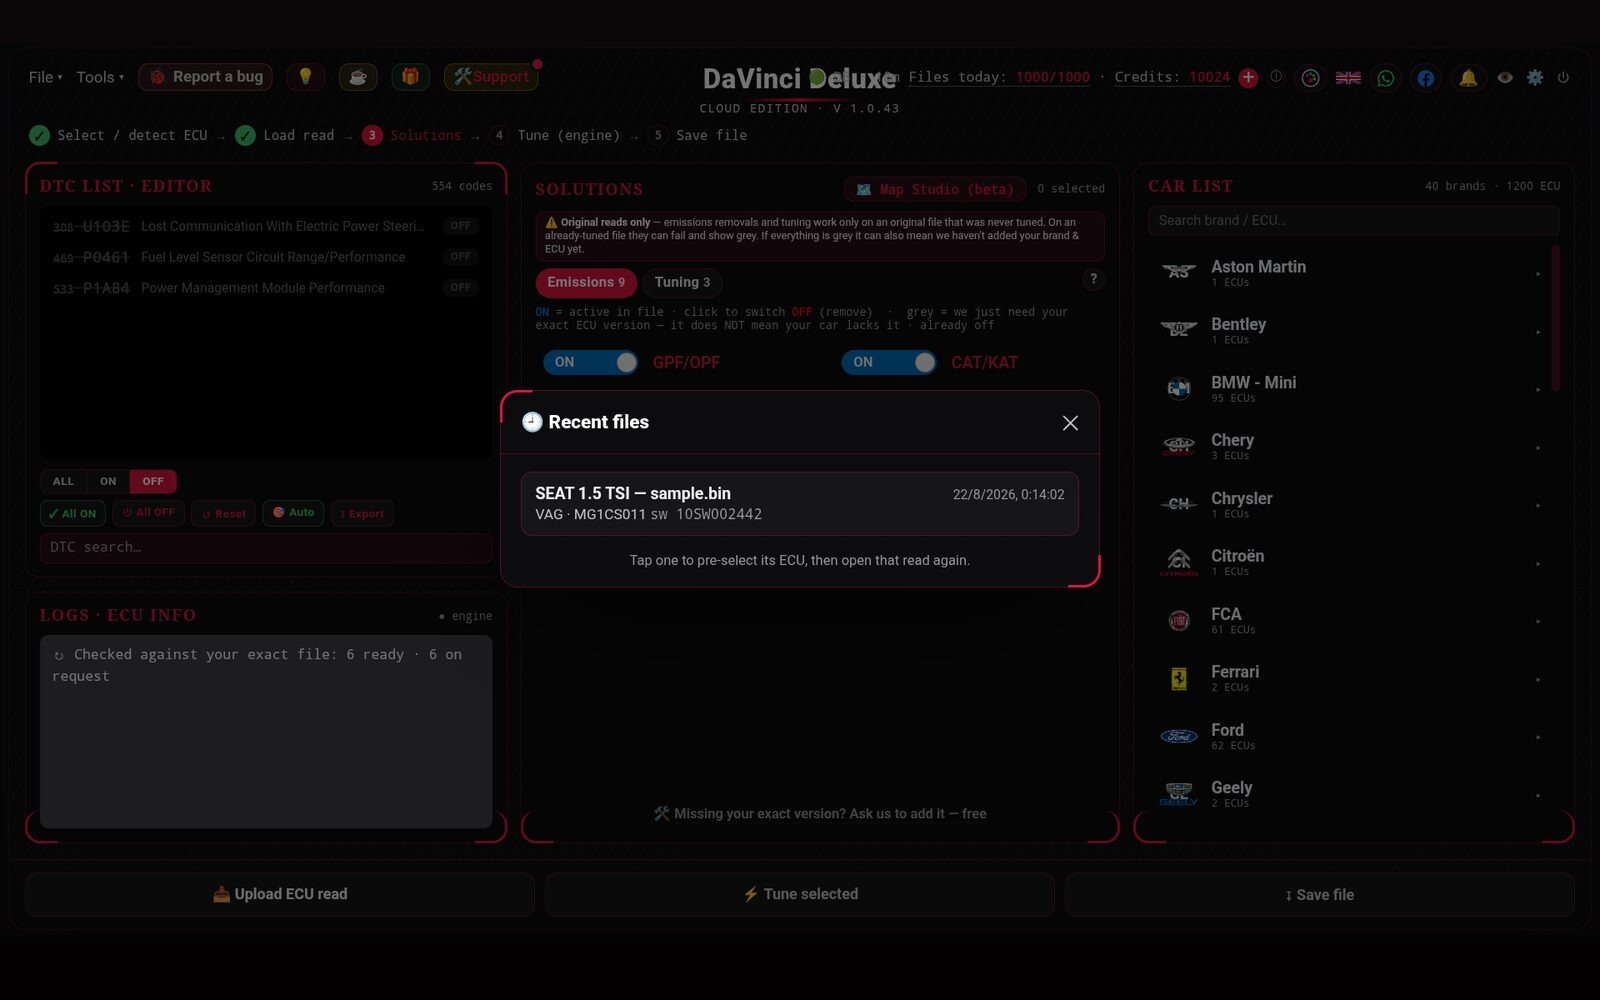The image size is (1600, 1000).
Task: Click Tune selected button
Action: (x=800, y=894)
